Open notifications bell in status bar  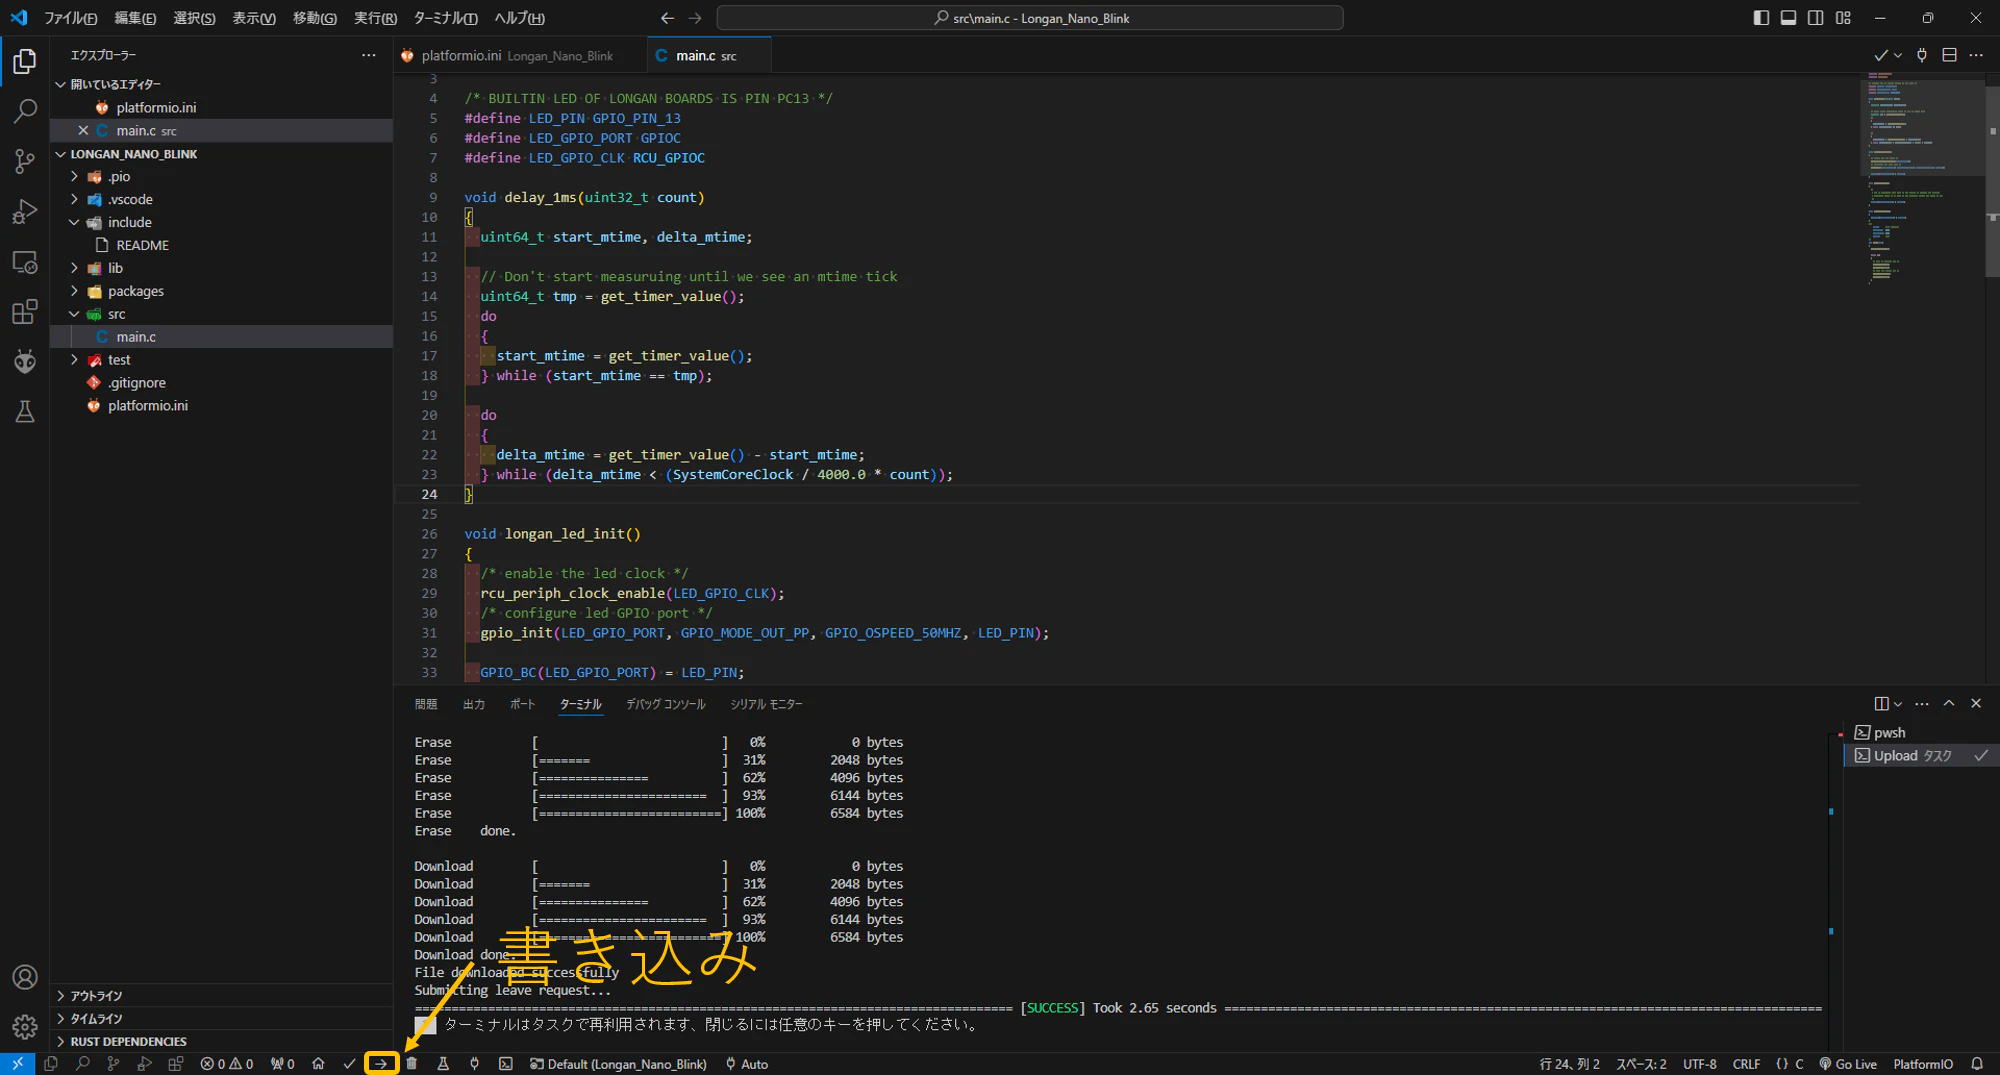tap(1977, 1064)
